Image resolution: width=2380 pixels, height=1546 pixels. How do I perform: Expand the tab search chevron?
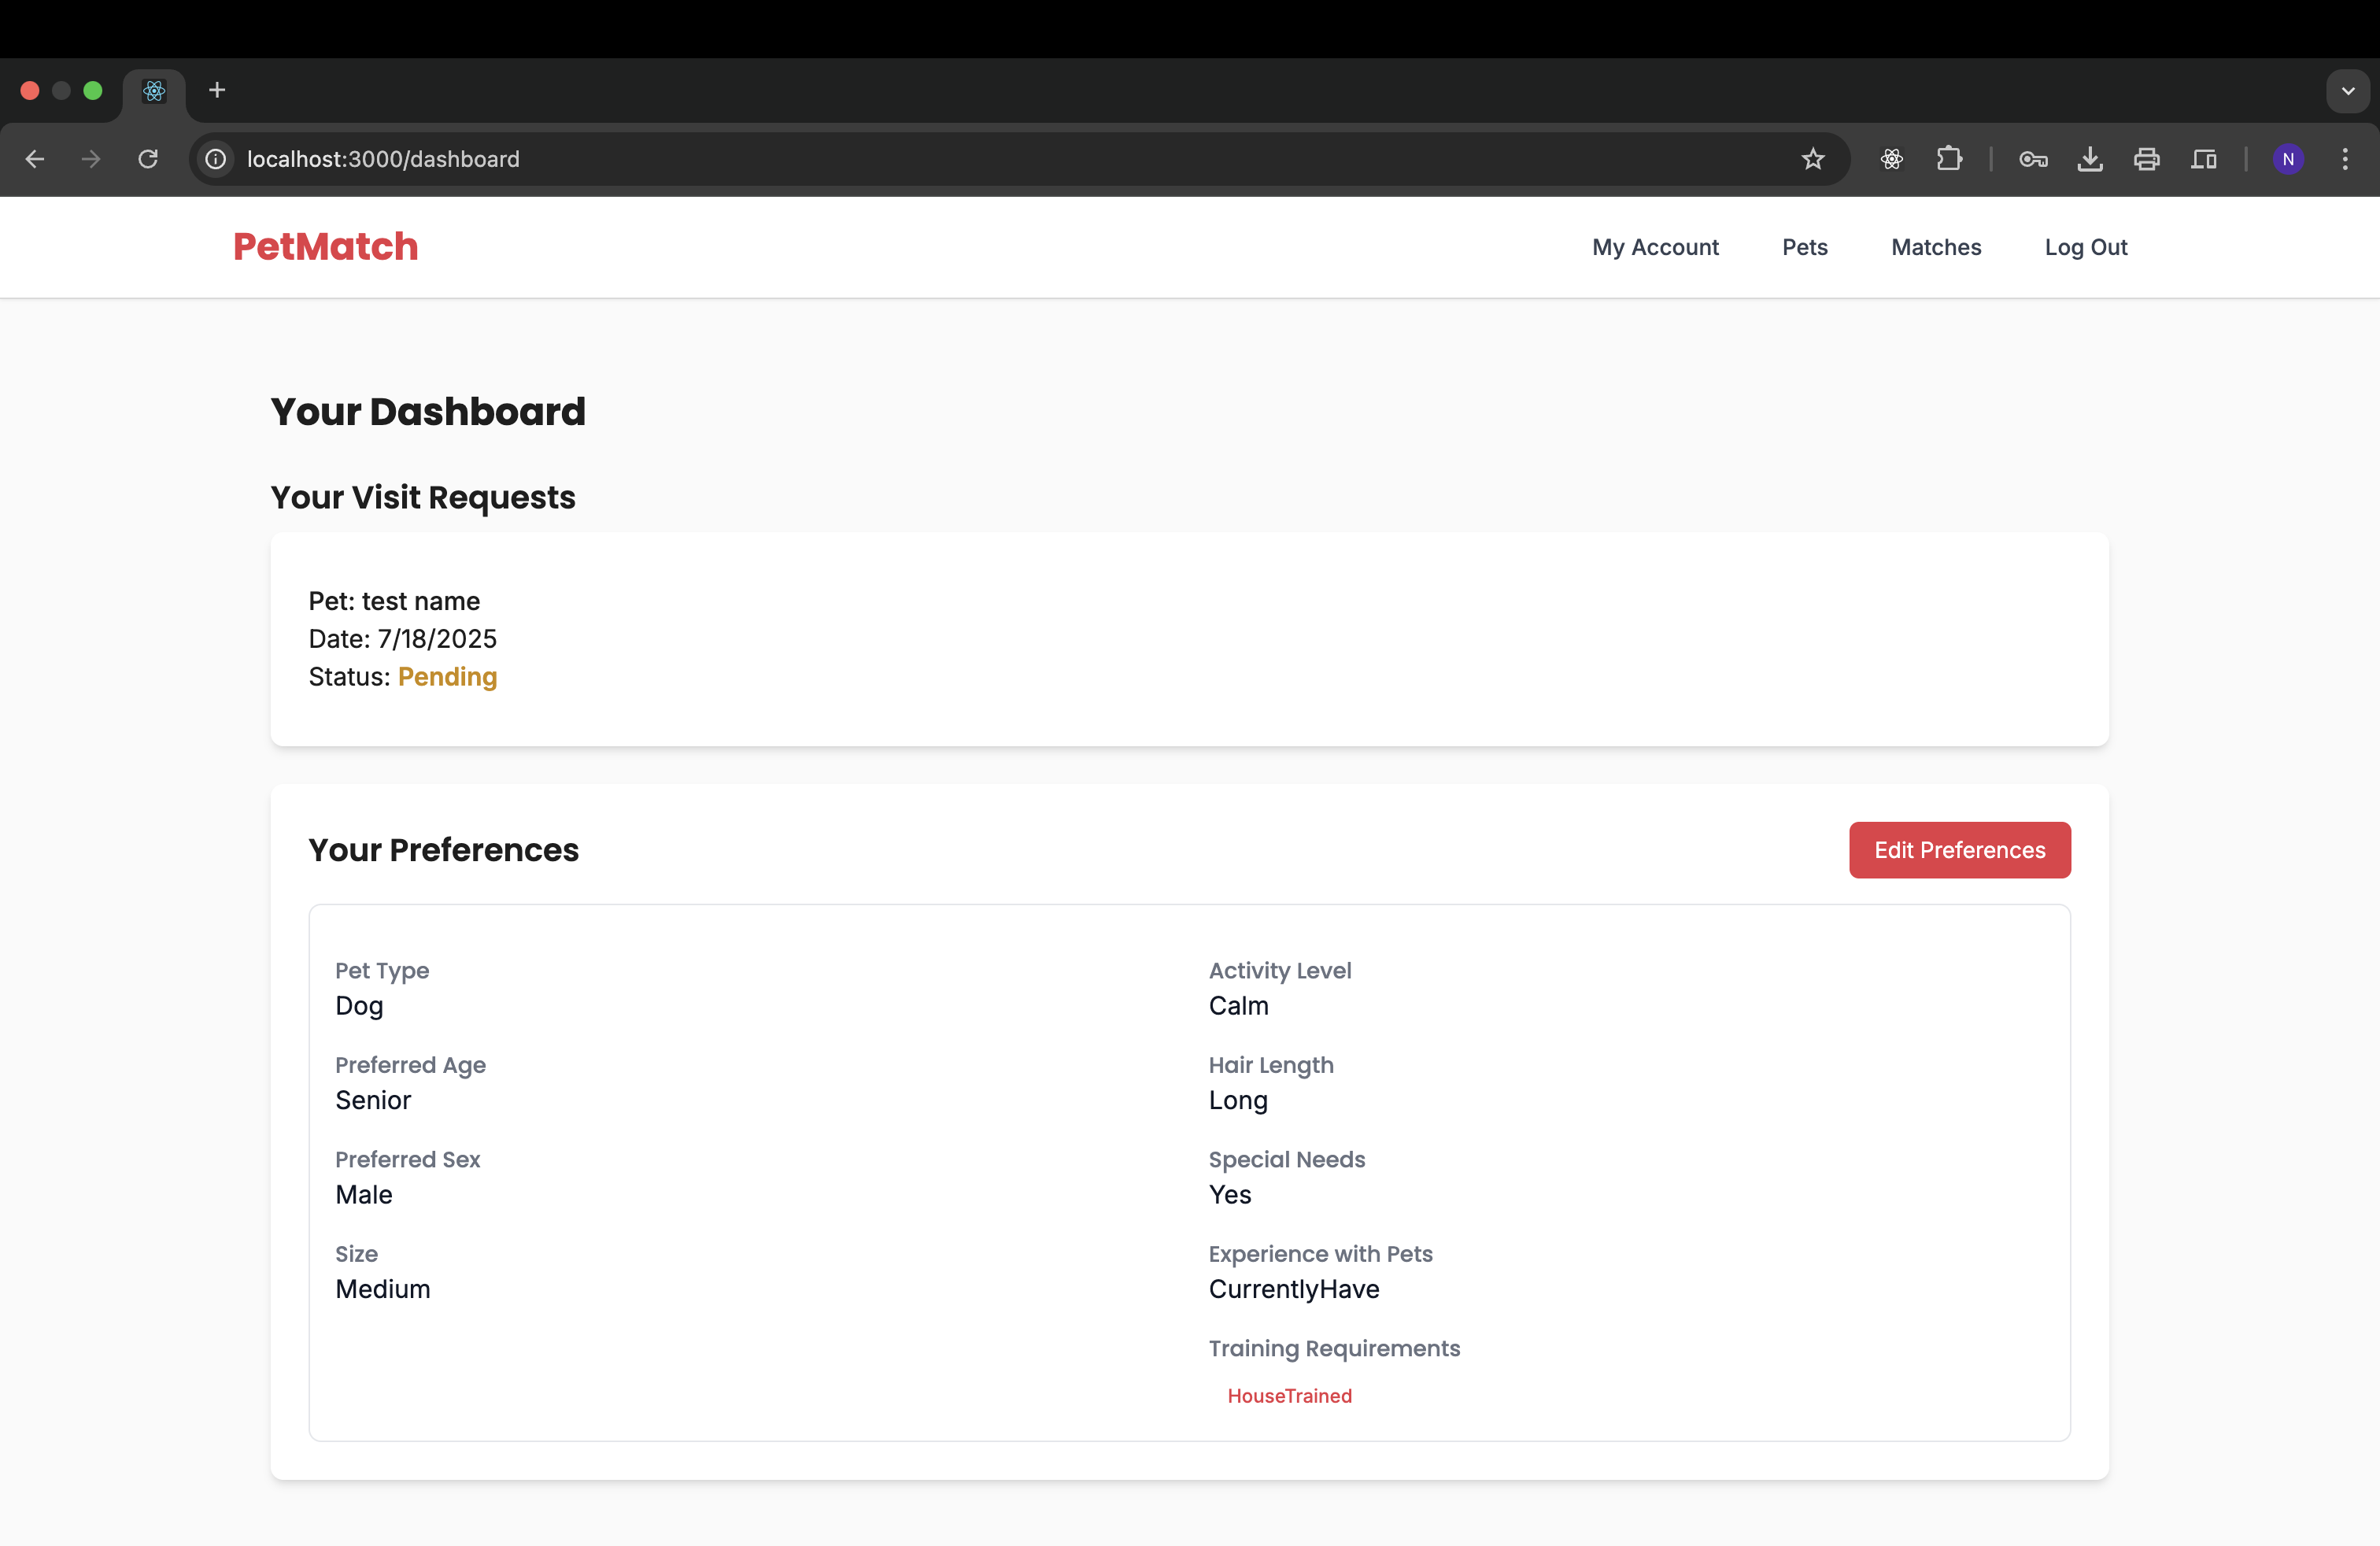pyautogui.click(x=2347, y=91)
